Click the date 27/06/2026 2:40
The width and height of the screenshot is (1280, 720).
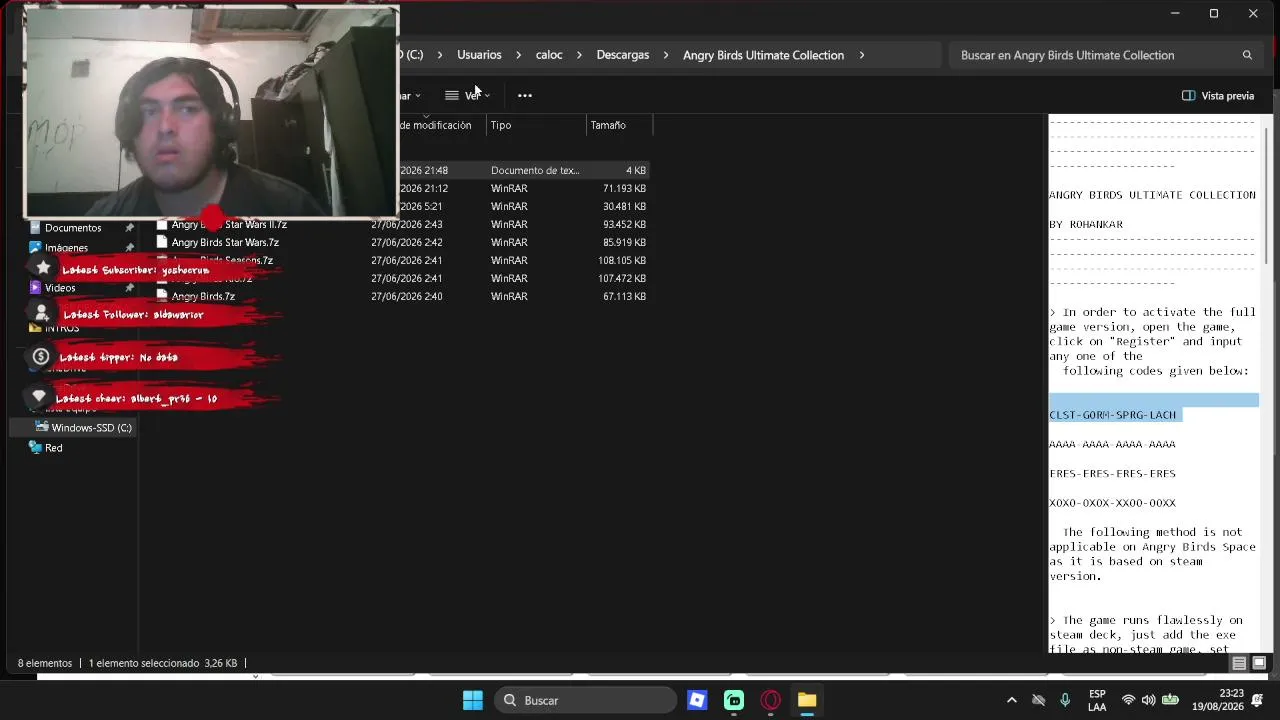coord(406,296)
